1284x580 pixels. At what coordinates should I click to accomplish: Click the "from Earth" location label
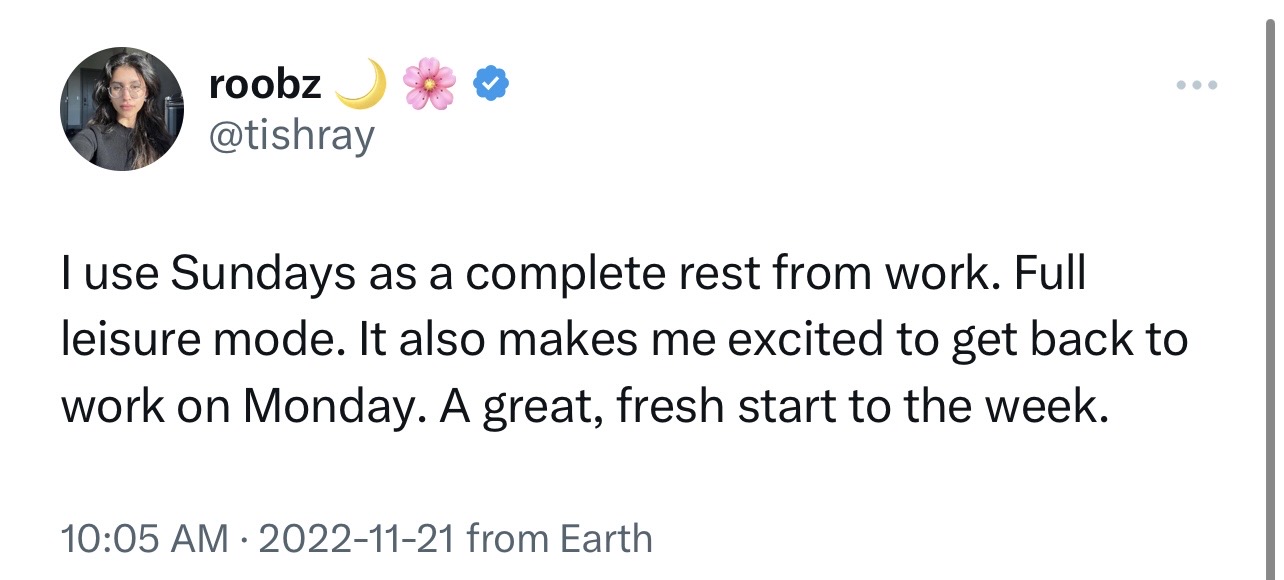pos(559,539)
